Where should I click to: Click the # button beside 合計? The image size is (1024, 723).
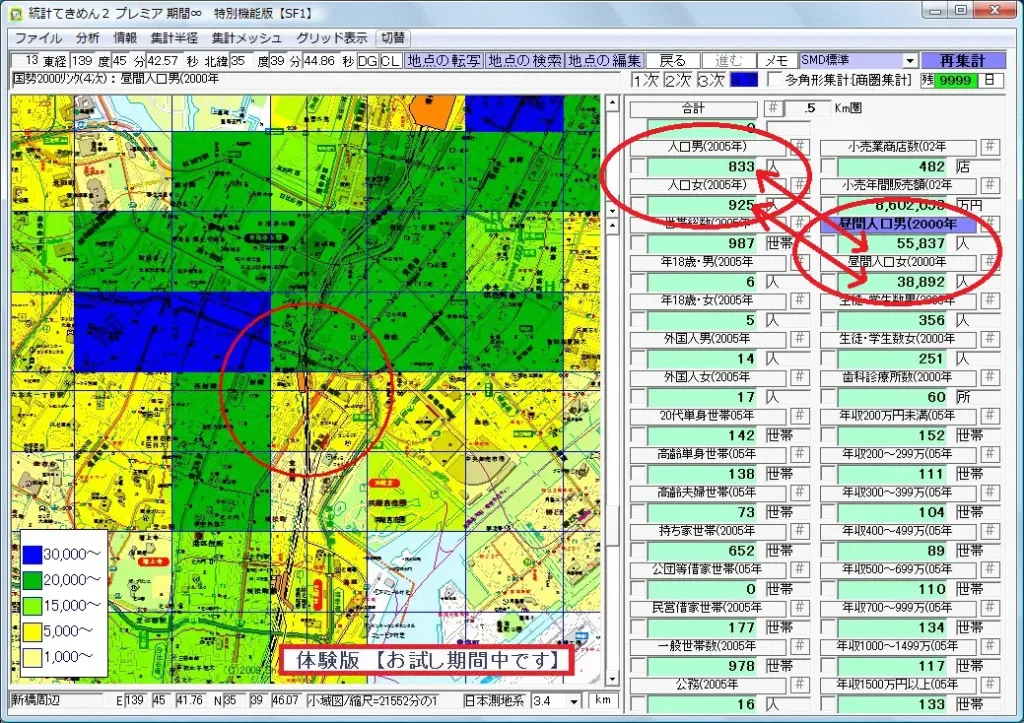(773, 109)
